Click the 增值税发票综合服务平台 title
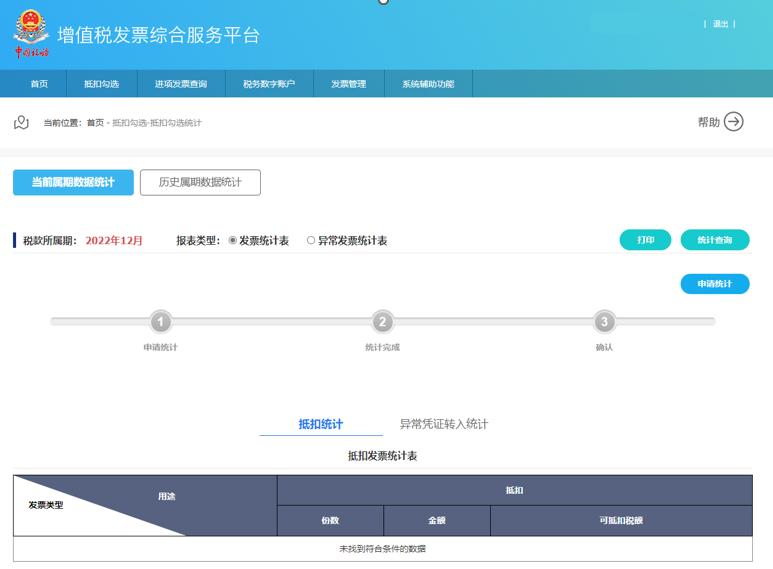Viewport: 773px width, 569px height. point(158,35)
